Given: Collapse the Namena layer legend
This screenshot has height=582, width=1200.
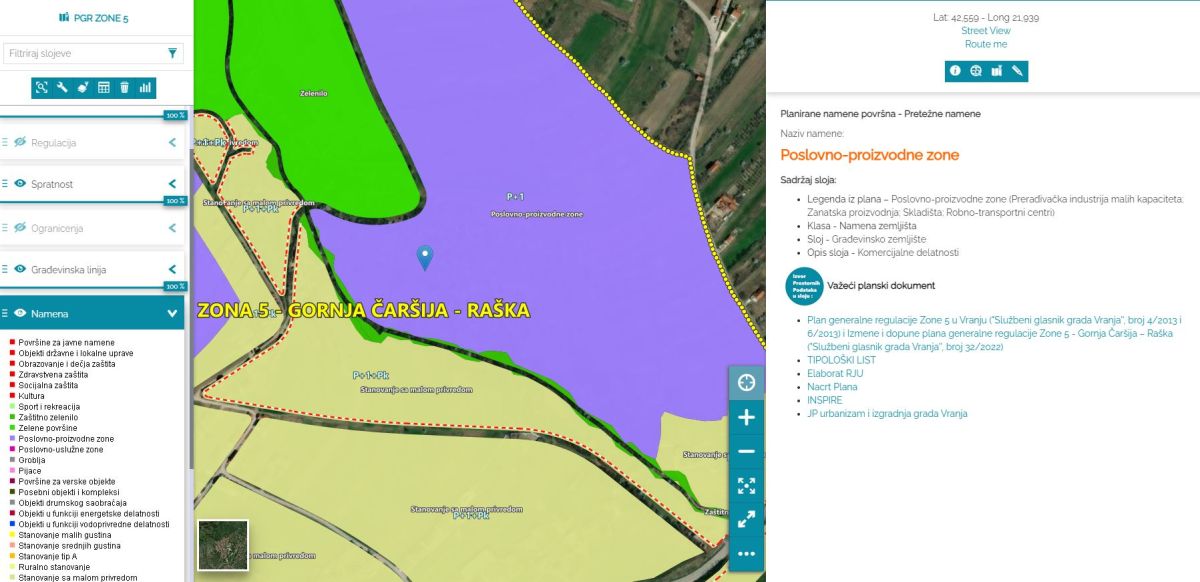Looking at the screenshot, I should point(172,314).
